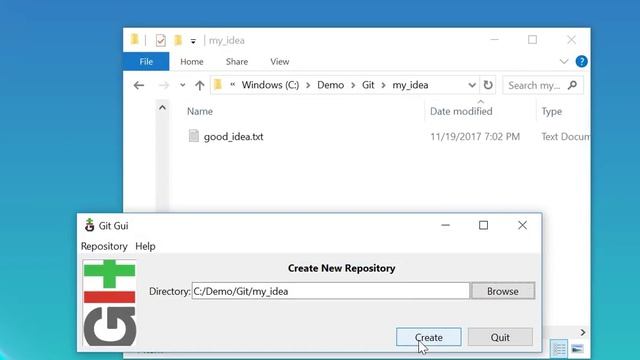Open recent locations dropdown arrow
This screenshot has width=640, height=360.
click(x=182, y=85)
